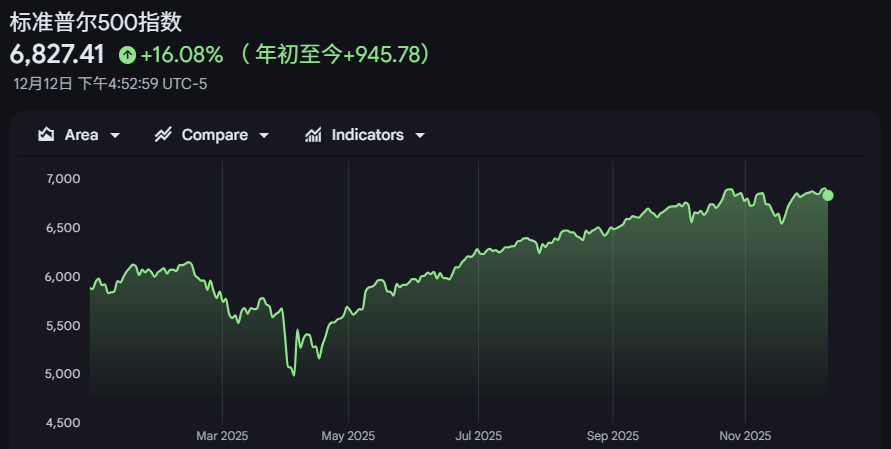Image resolution: width=891 pixels, height=449 pixels.
Task: Click the 4,500 y-axis label
Action: [63, 423]
